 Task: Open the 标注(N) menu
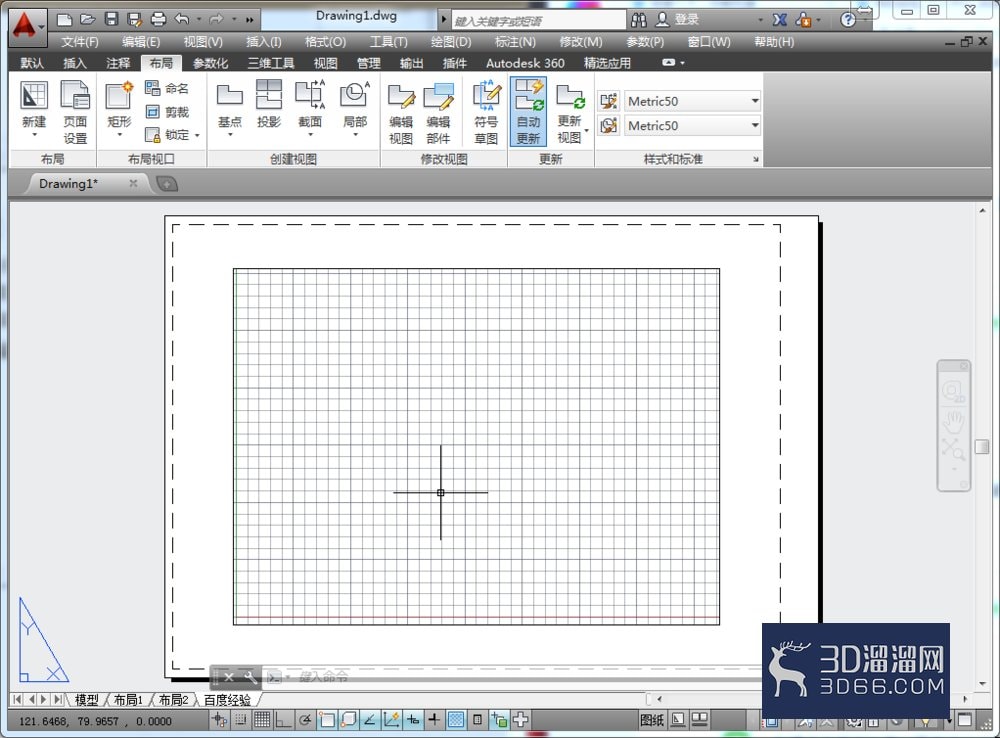pyautogui.click(x=515, y=42)
